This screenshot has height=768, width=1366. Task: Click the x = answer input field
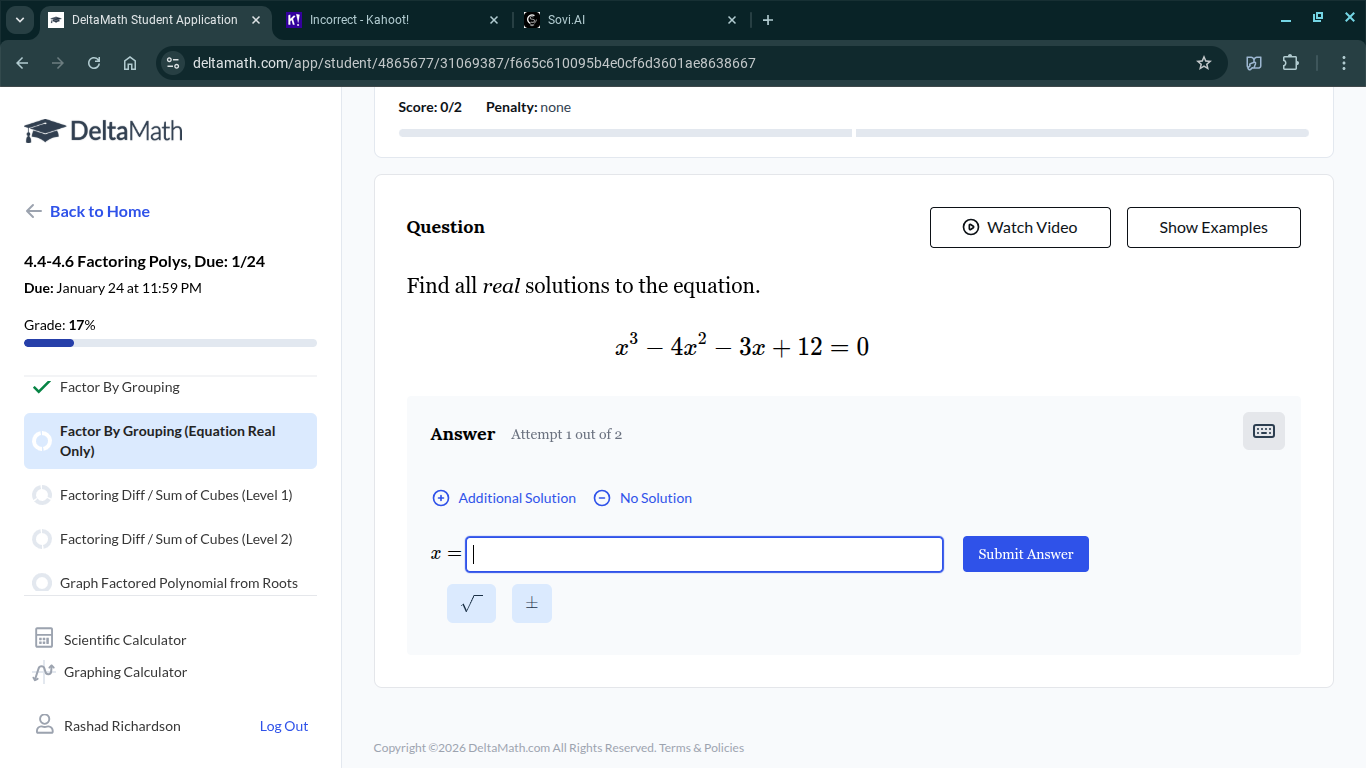point(704,554)
